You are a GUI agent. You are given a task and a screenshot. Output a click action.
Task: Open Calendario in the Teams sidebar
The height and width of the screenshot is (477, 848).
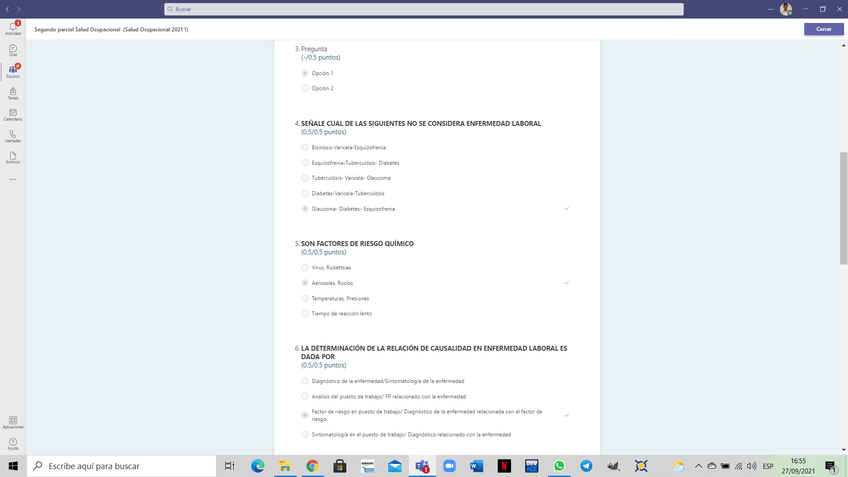click(x=13, y=115)
